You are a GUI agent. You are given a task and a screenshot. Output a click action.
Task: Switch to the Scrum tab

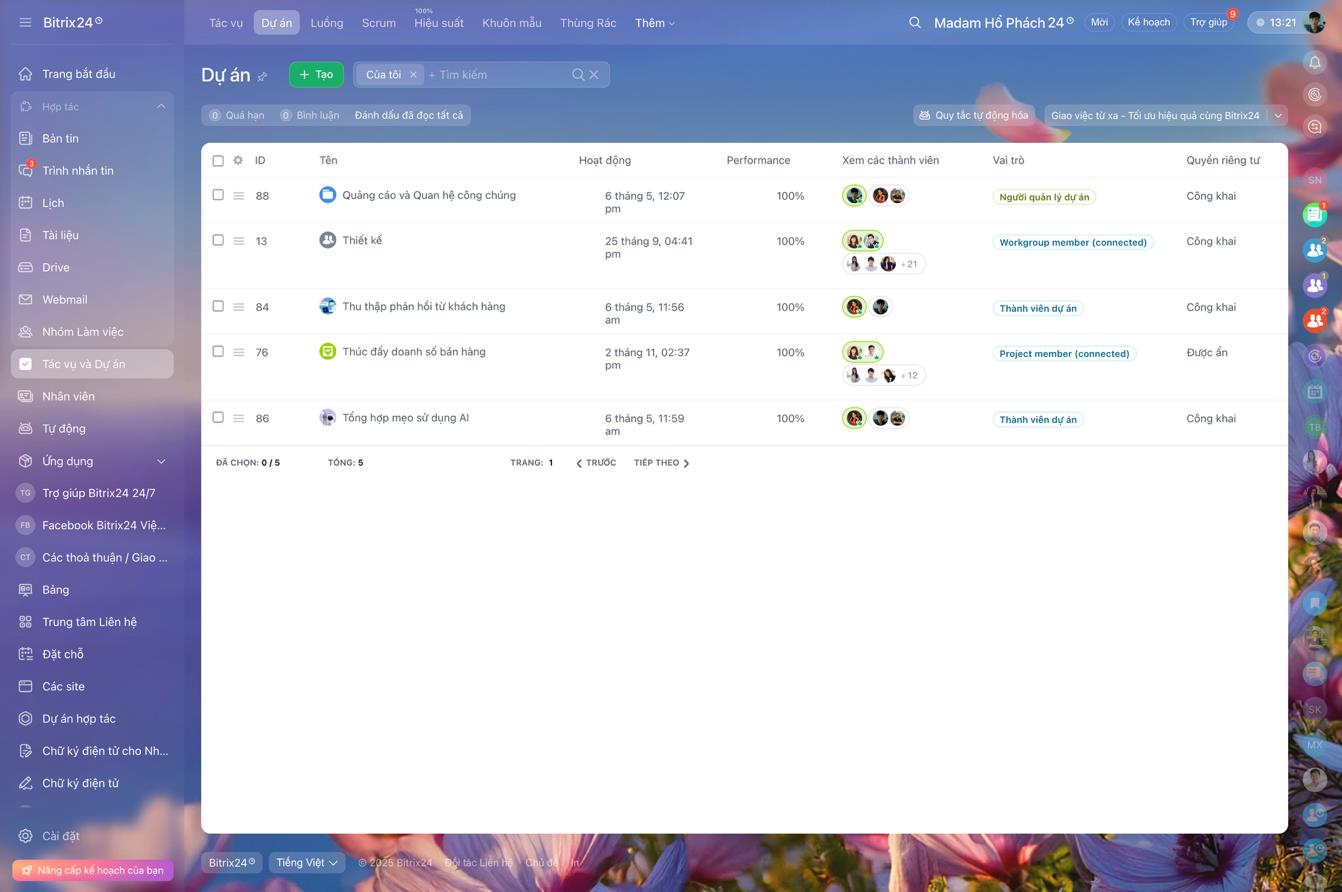click(x=378, y=23)
